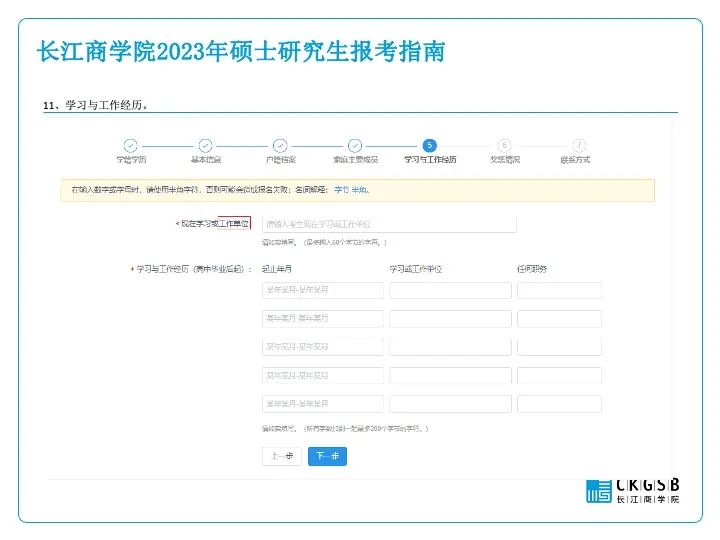
Task: Click the 学习与工作经历（高中毕业后起） label
Action: [x=191, y=269]
